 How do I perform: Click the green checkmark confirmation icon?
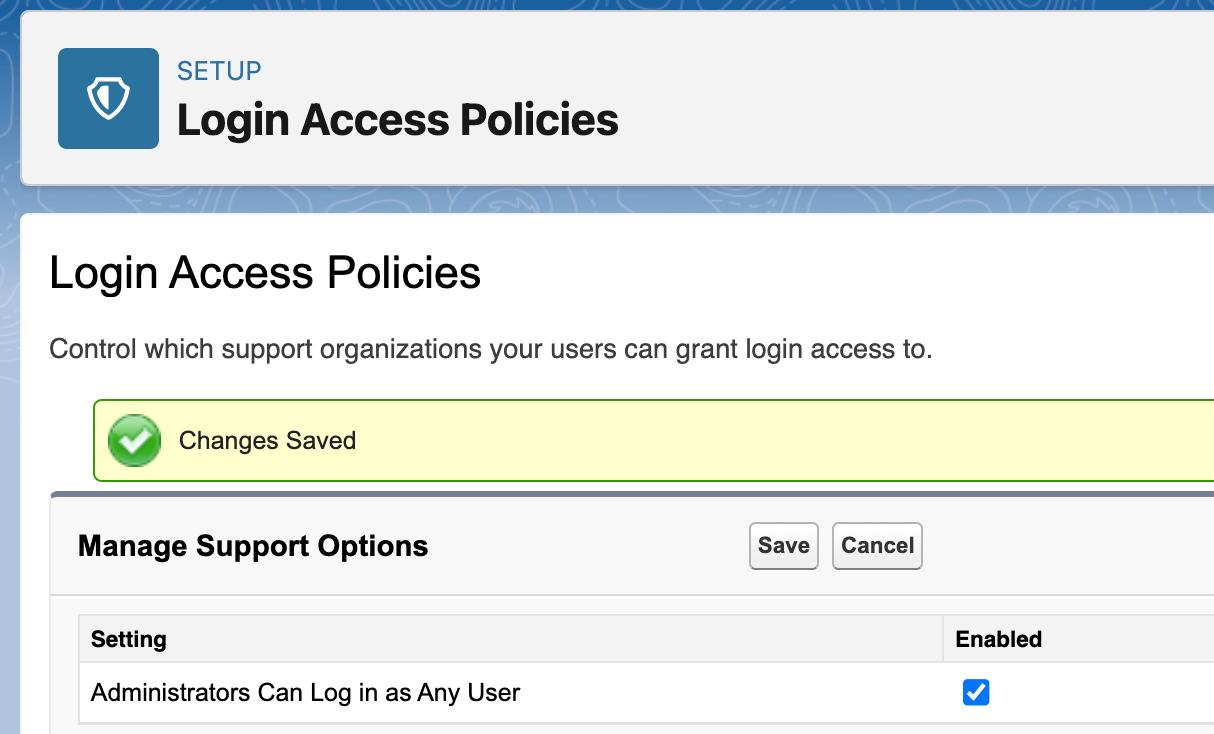tap(134, 441)
